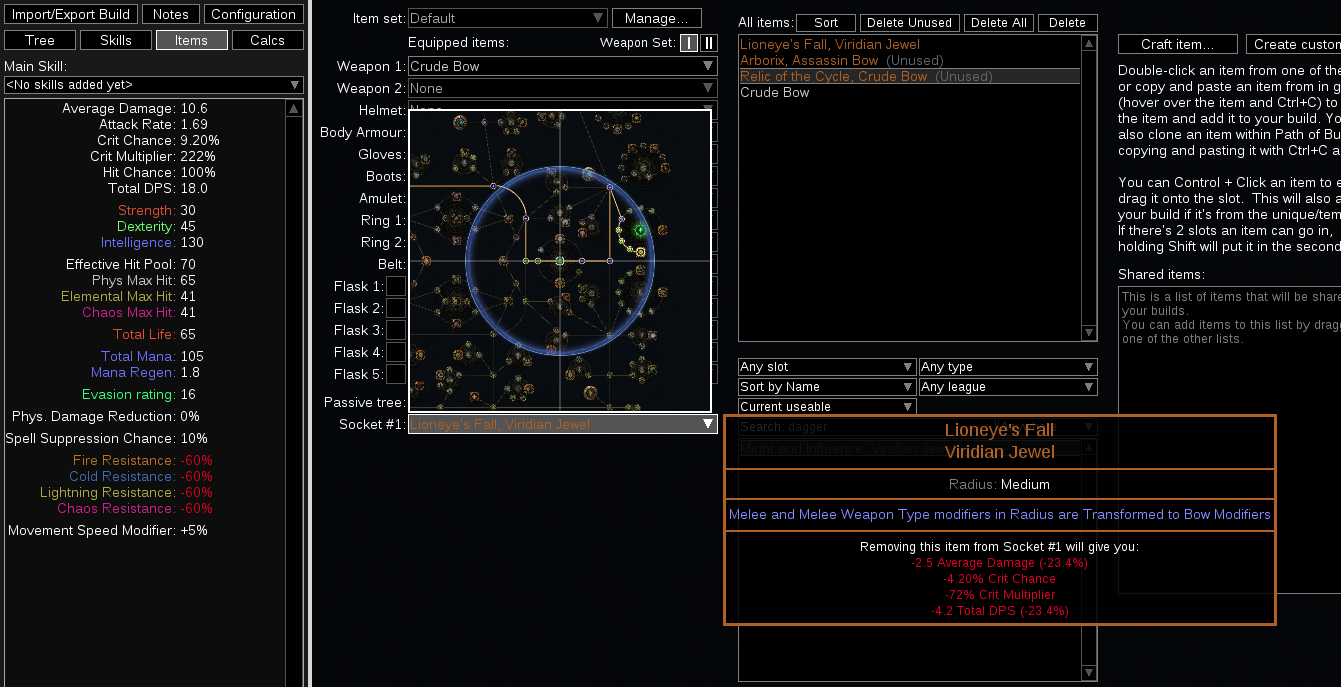Screen dimensions: 1341x687
Task: Click the Total Mana: 105 stat
Action: pos(152,356)
